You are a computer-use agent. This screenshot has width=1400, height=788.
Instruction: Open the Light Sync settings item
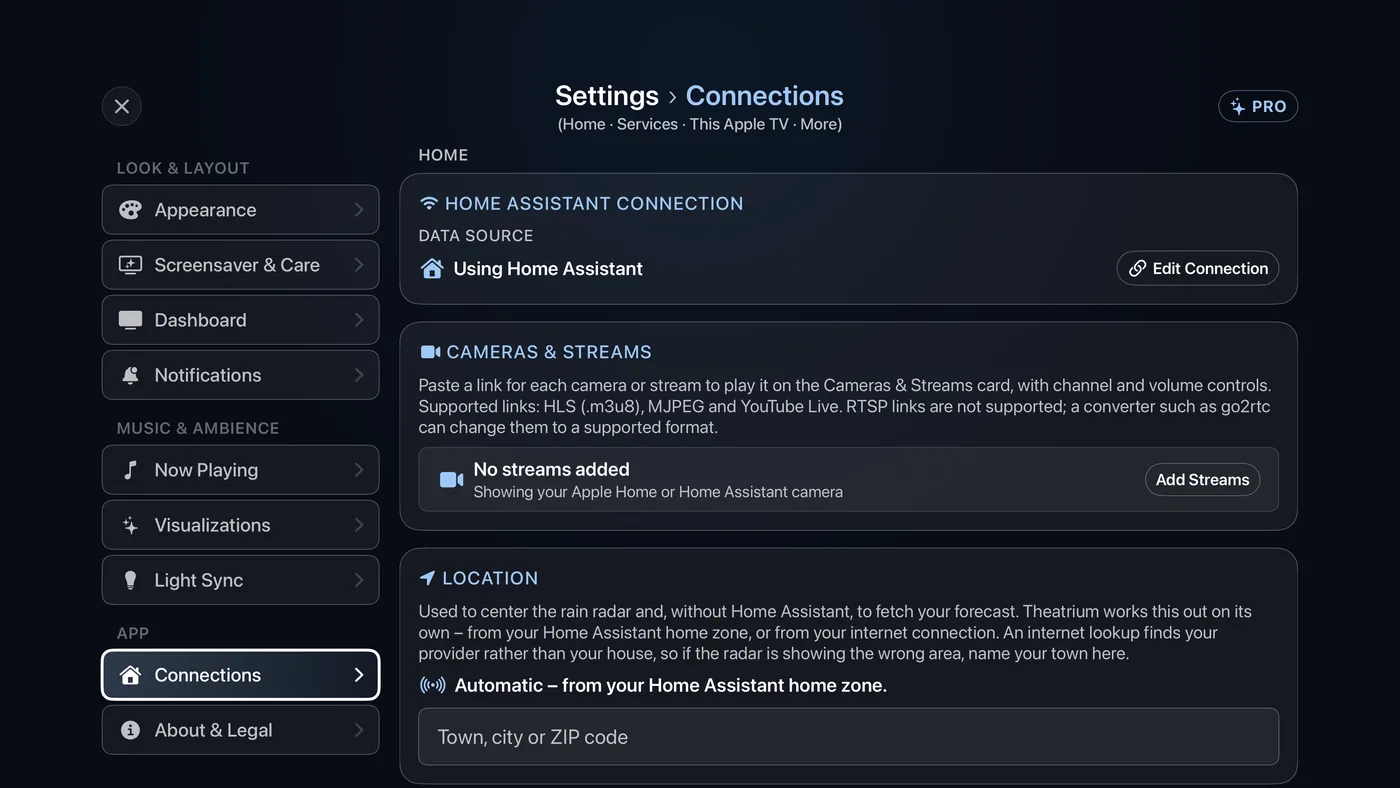coord(240,580)
